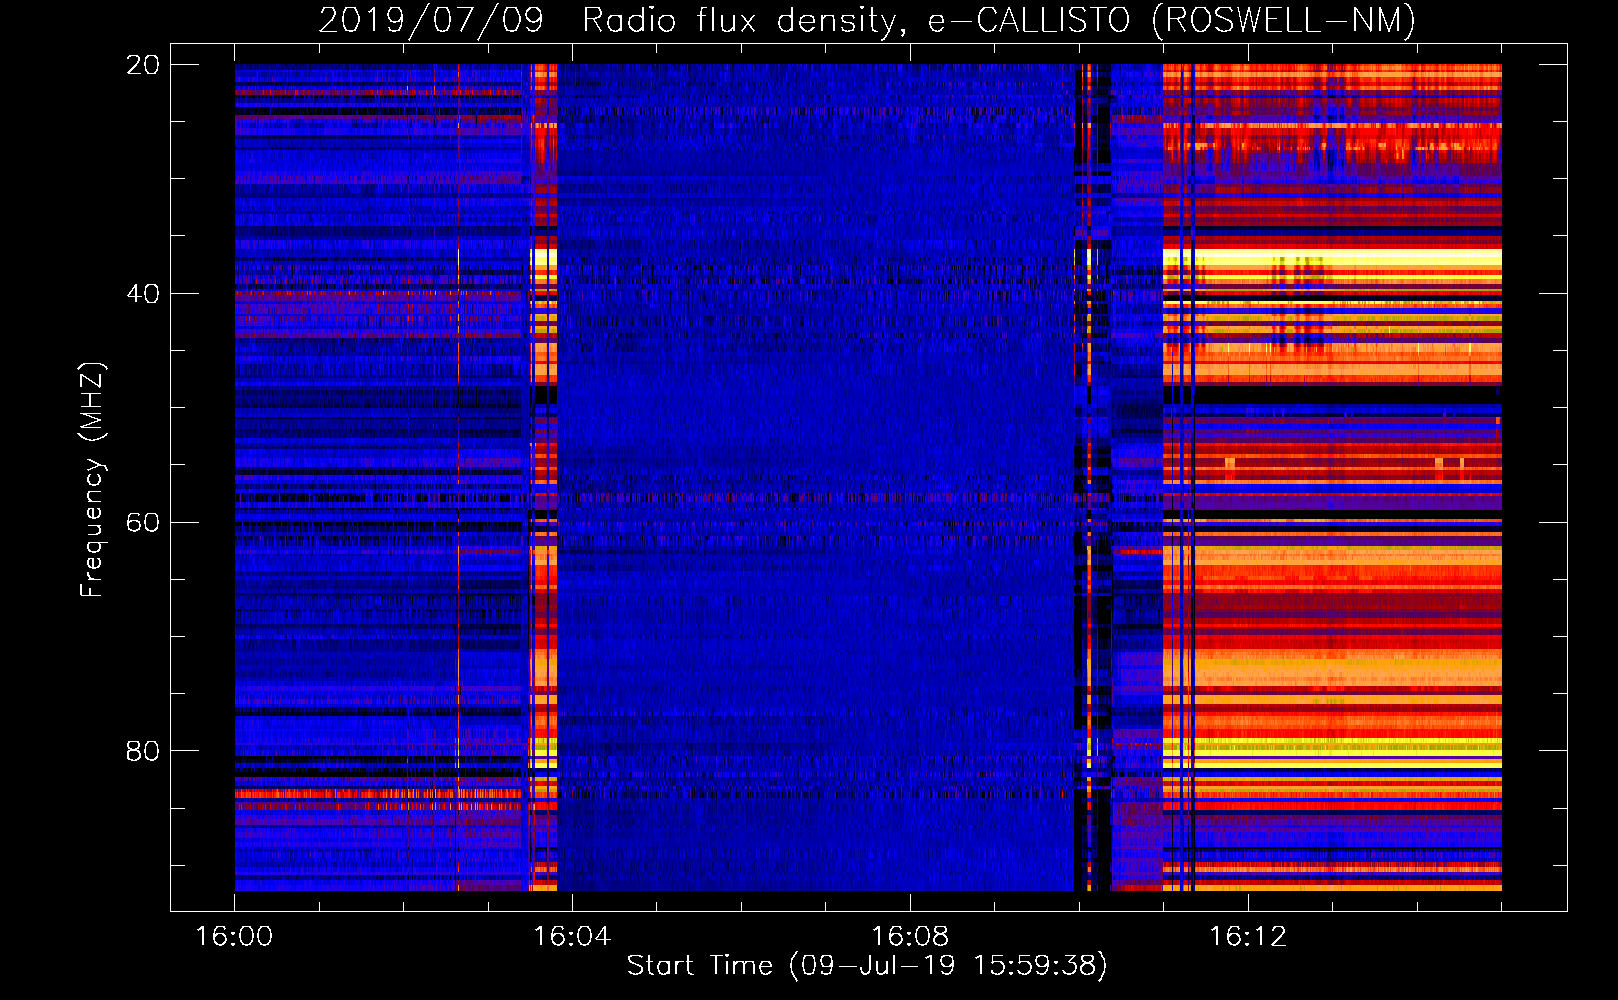Click the 16:00 time tick label

click(x=234, y=937)
